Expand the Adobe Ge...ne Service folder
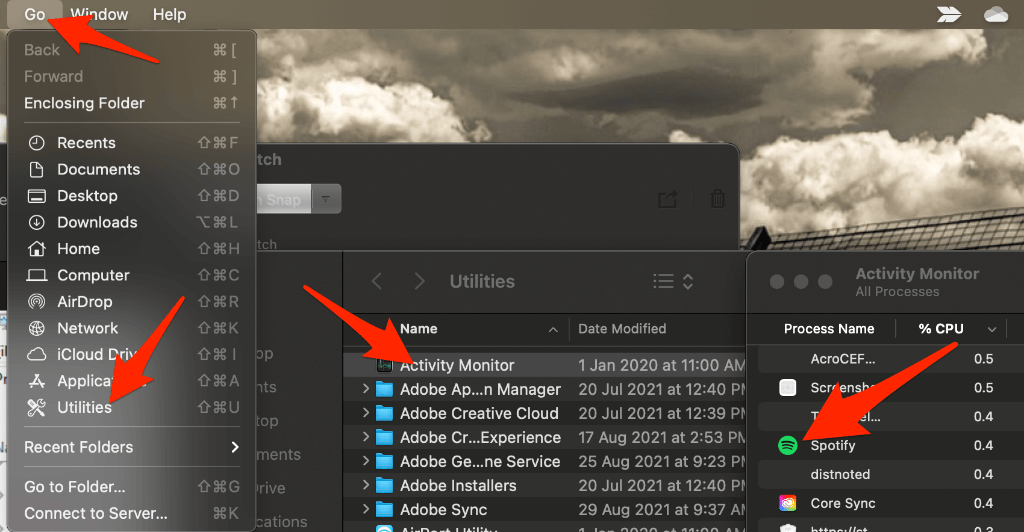This screenshot has width=1024, height=532. (366, 462)
